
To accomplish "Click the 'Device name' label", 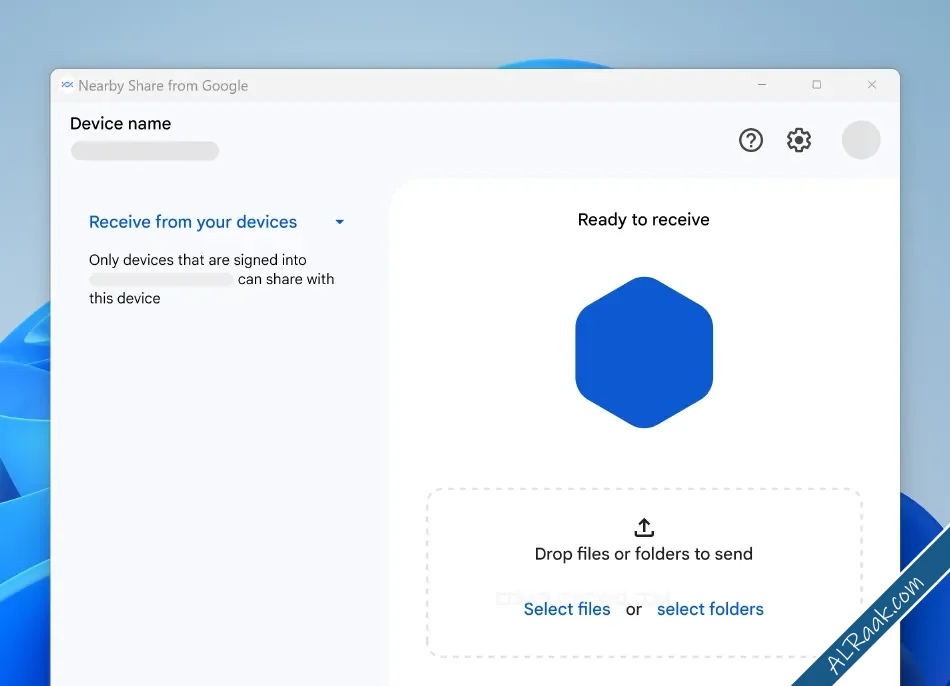I will tap(121, 124).
